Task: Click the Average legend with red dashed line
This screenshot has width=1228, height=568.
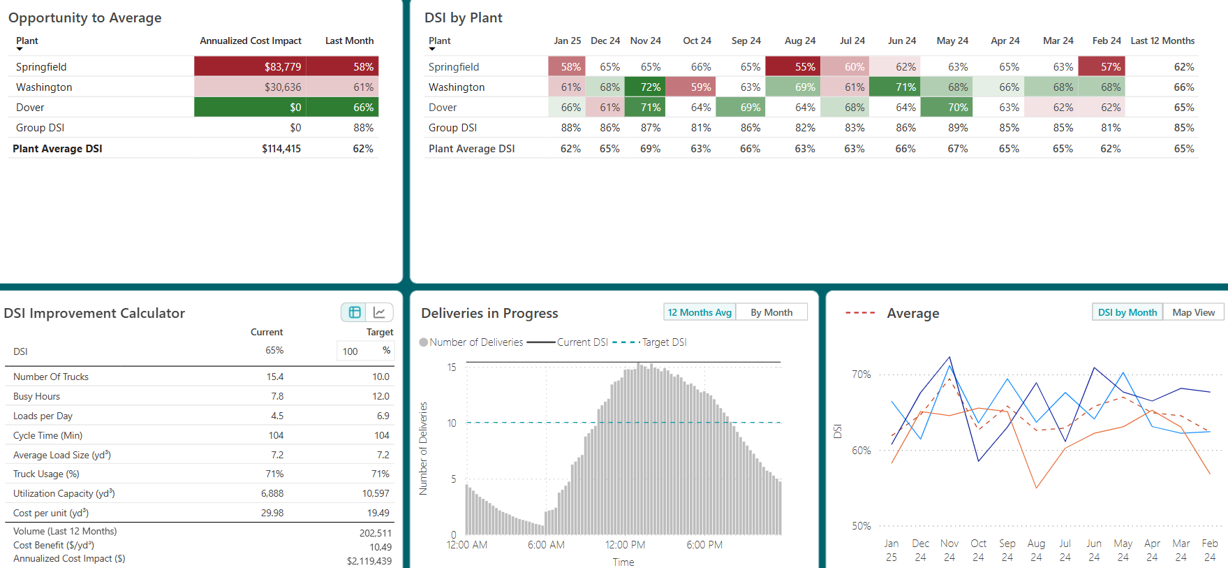Action: pyautogui.click(x=892, y=313)
